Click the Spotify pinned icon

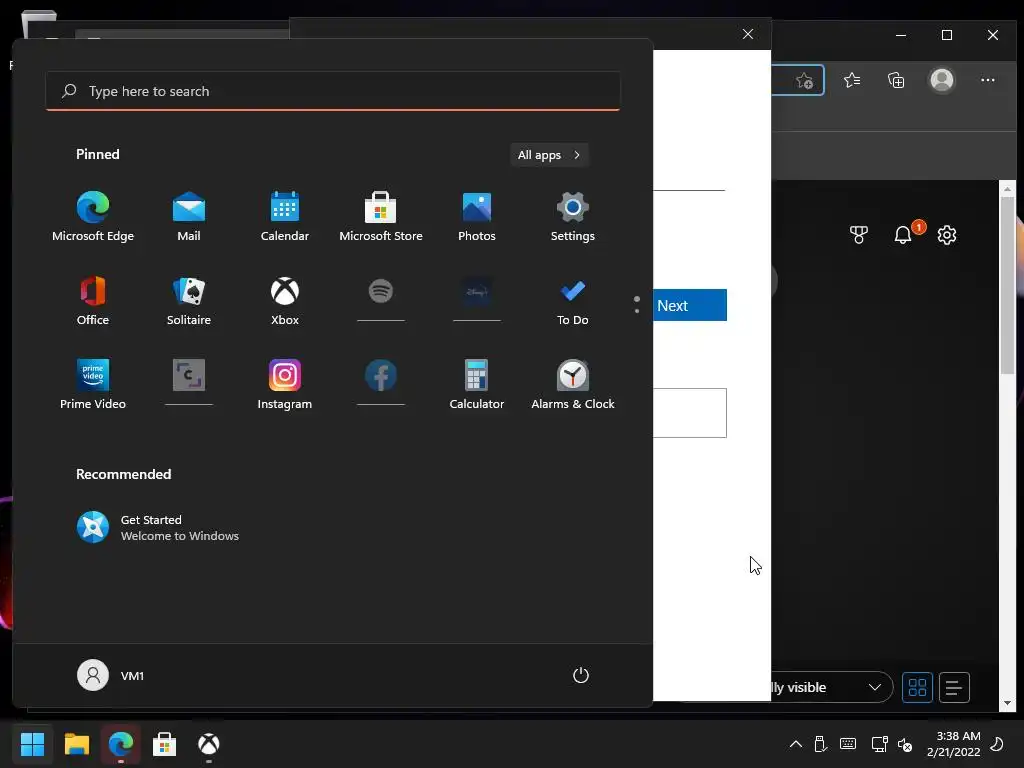381,291
